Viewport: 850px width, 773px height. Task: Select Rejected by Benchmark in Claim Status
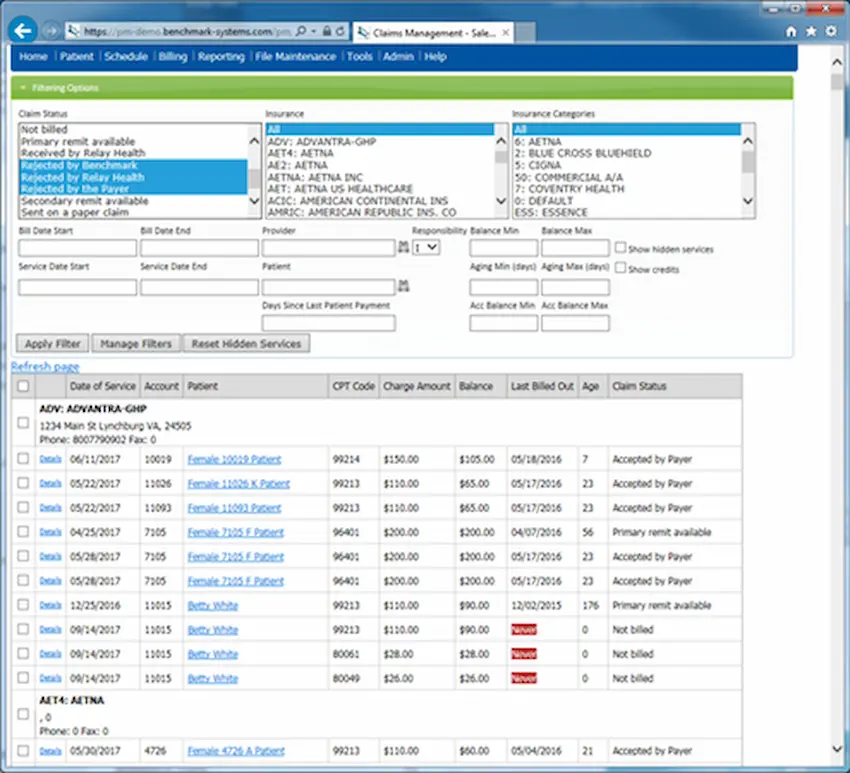pyautogui.click(x=80, y=165)
